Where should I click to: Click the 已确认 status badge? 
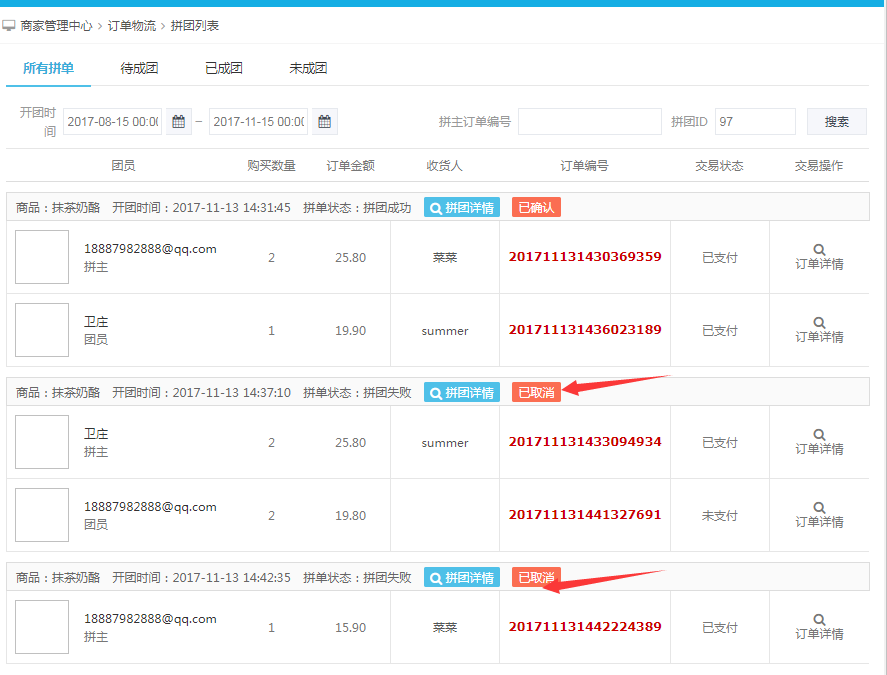pos(536,208)
